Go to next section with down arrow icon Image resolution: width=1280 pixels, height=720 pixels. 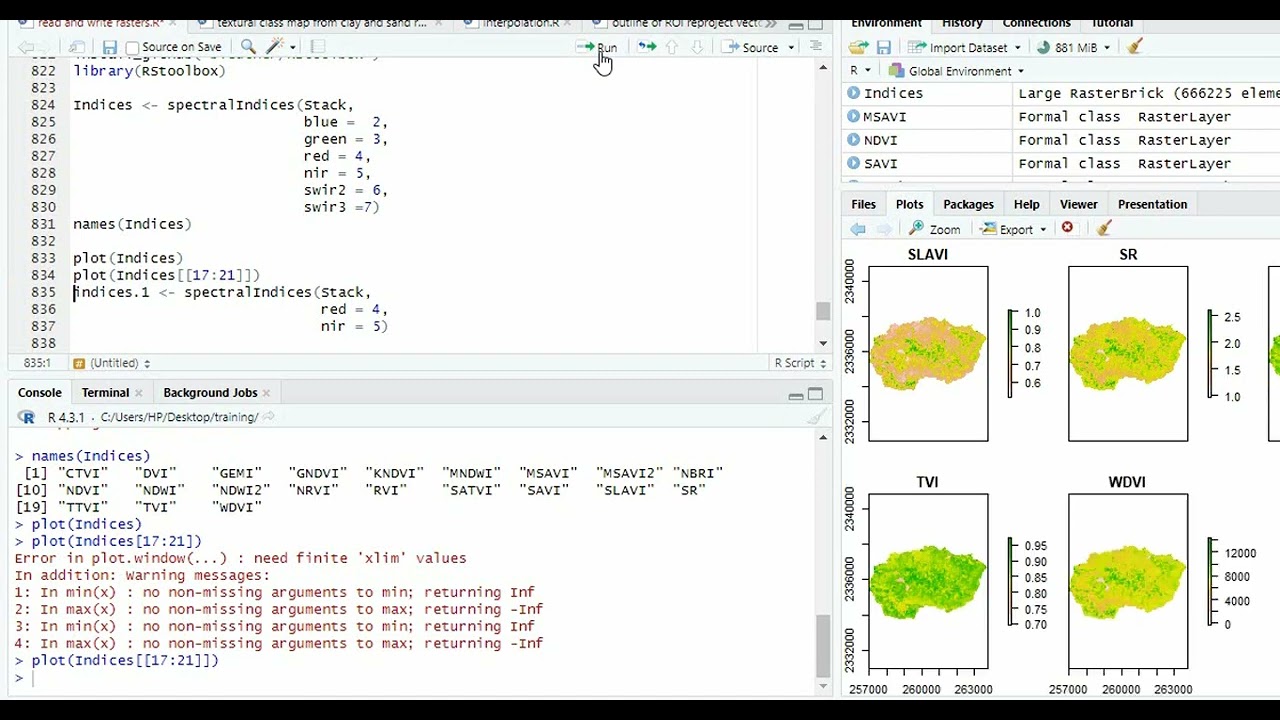[x=697, y=47]
